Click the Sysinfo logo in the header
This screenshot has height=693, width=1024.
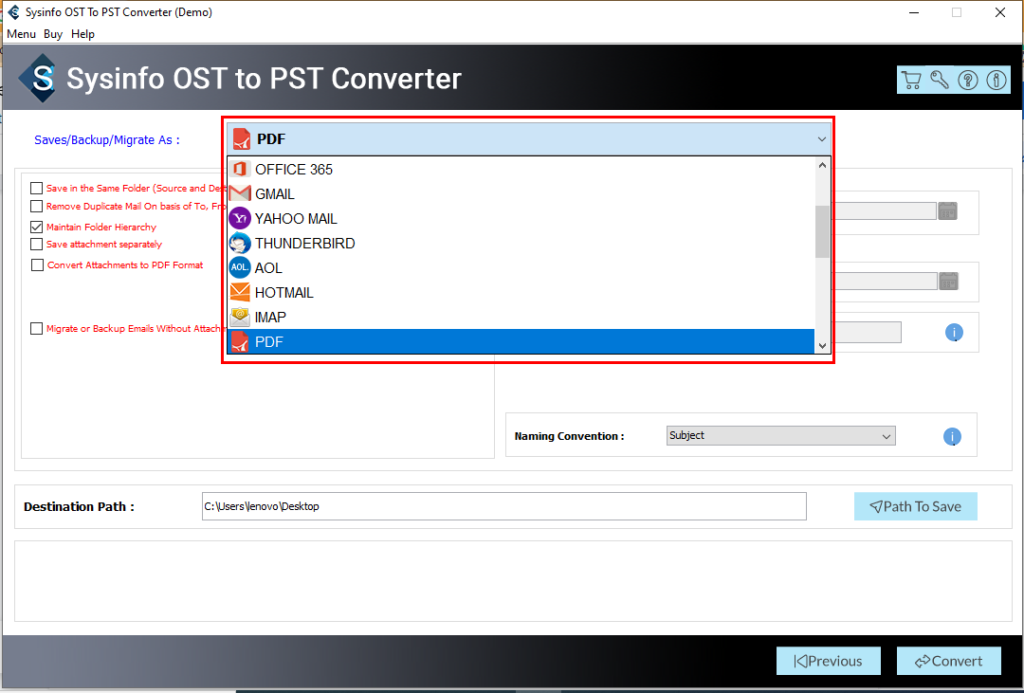pos(39,79)
